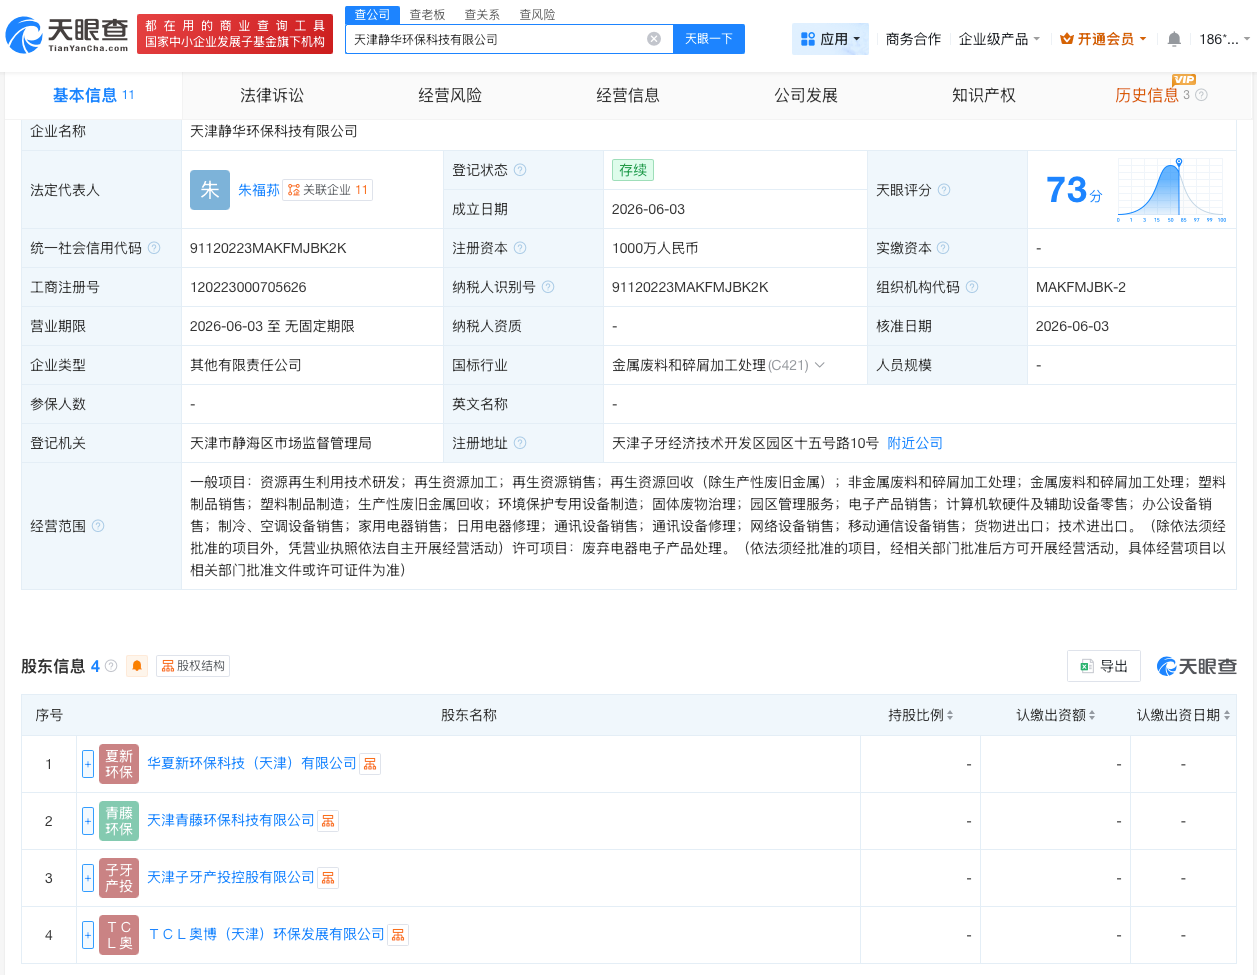1257x975 pixels.
Task: Open the 股权结构 button
Action: click(193, 666)
